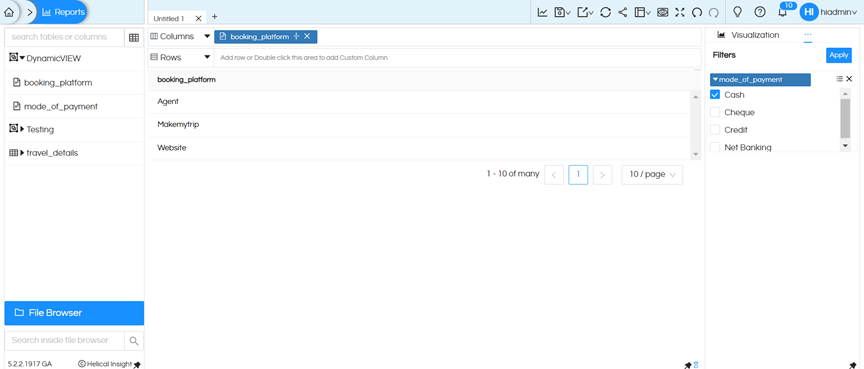The height and width of the screenshot is (369, 864).
Task: Refresh report using circular arrows icon
Action: coord(606,12)
